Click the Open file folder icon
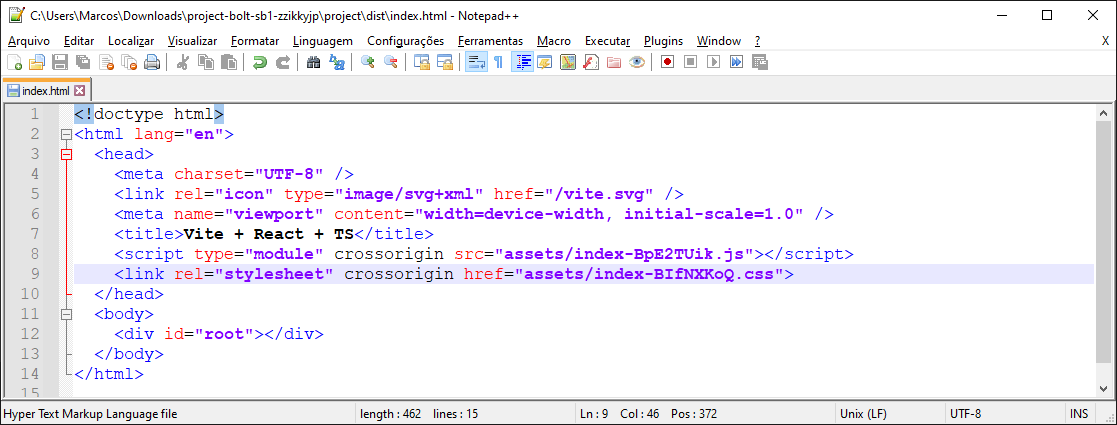 [x=36, y=63]
